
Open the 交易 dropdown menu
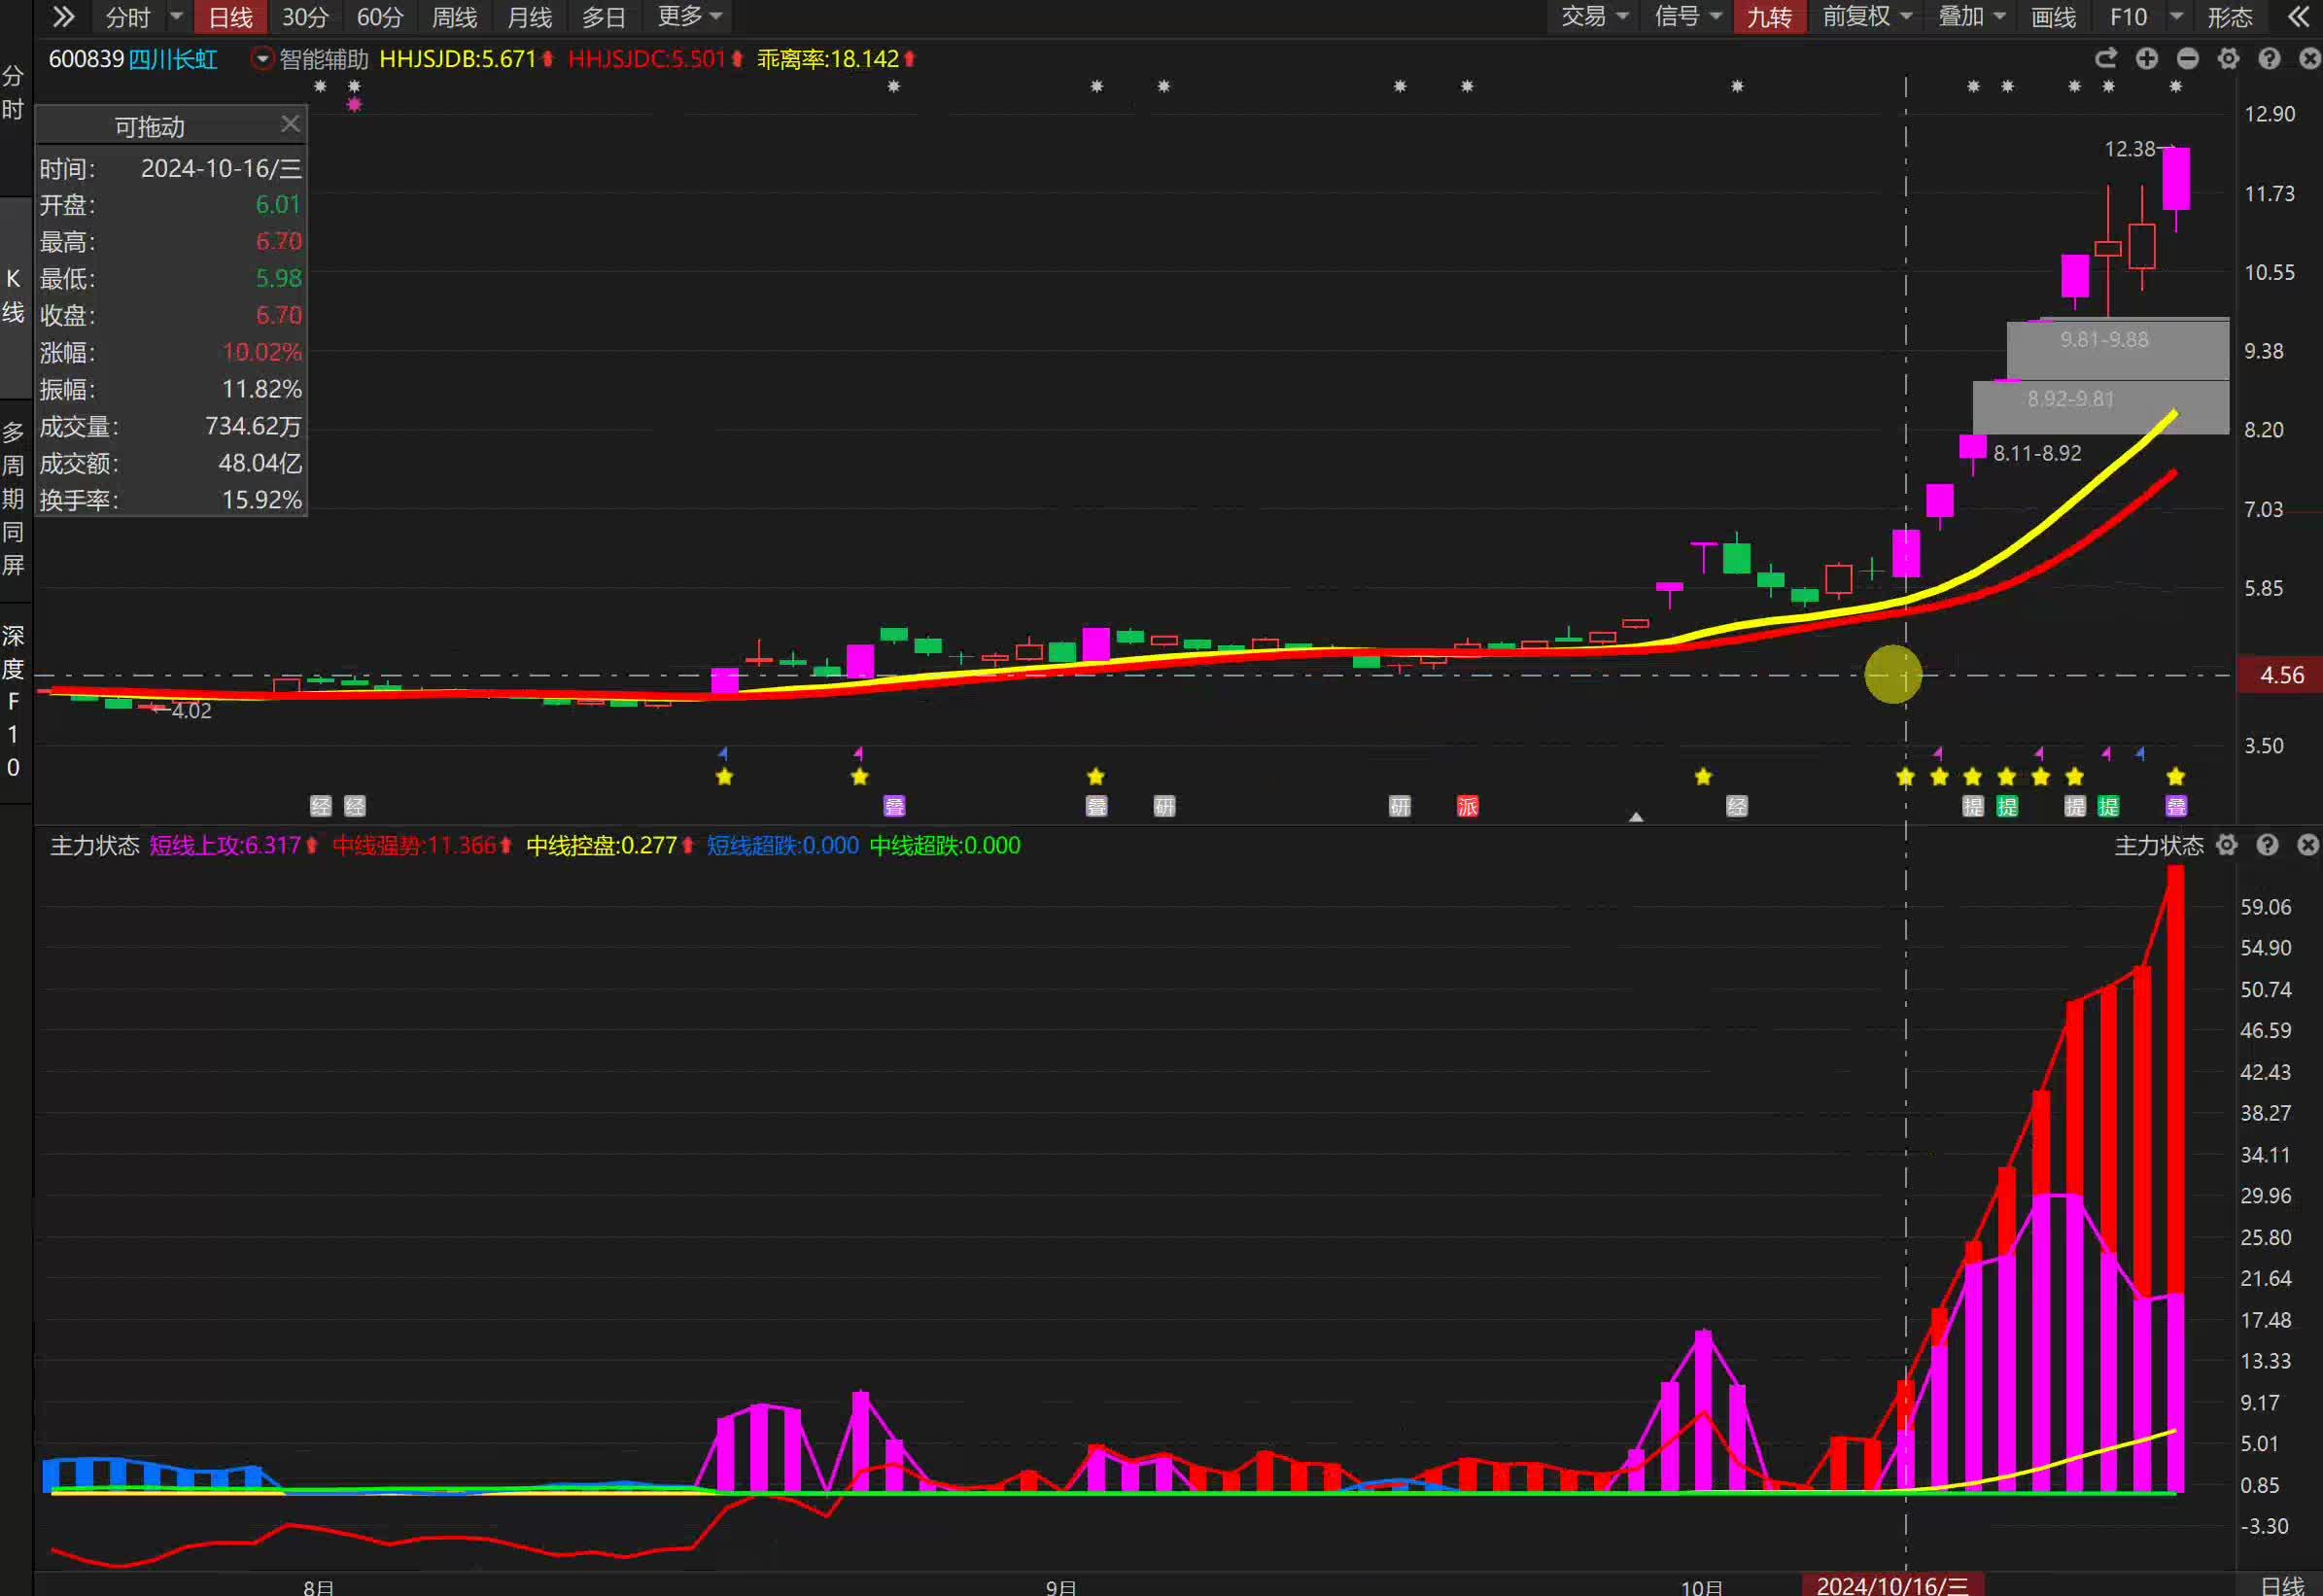(x=1595, y=17)
